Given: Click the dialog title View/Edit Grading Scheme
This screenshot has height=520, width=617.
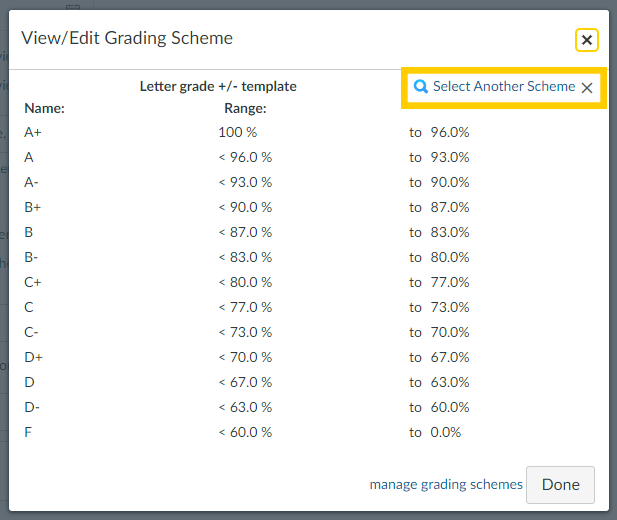Looking at the screenshot, I should coord(127,39).
